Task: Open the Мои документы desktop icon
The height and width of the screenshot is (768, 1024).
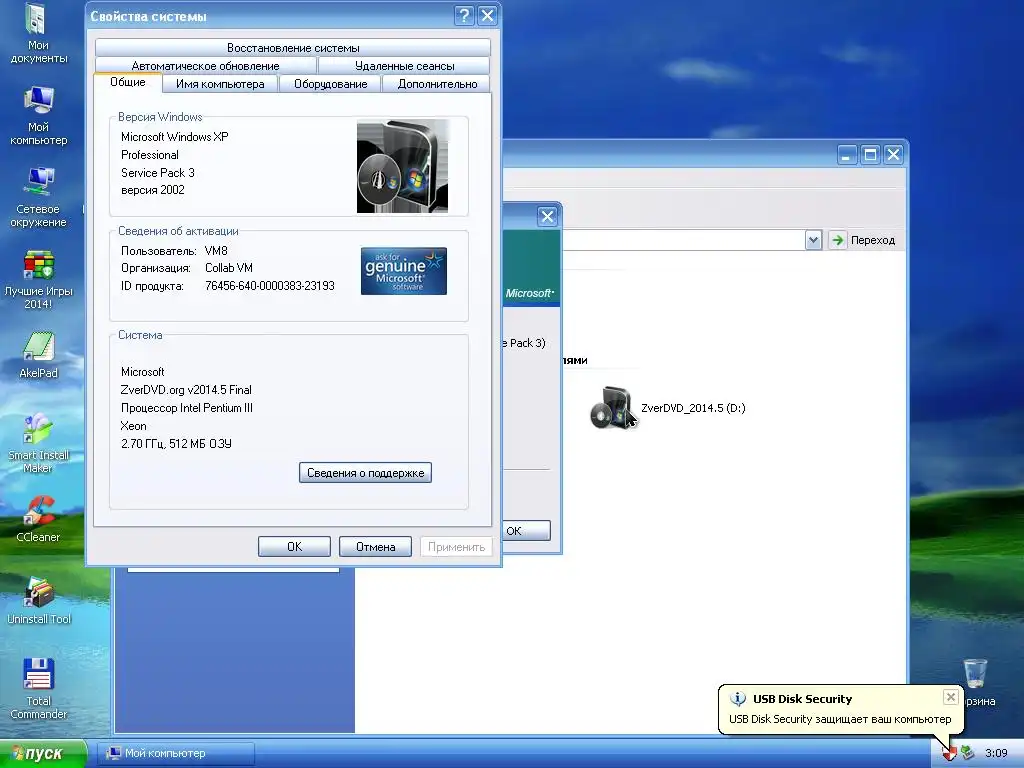Action: (38, 34)
